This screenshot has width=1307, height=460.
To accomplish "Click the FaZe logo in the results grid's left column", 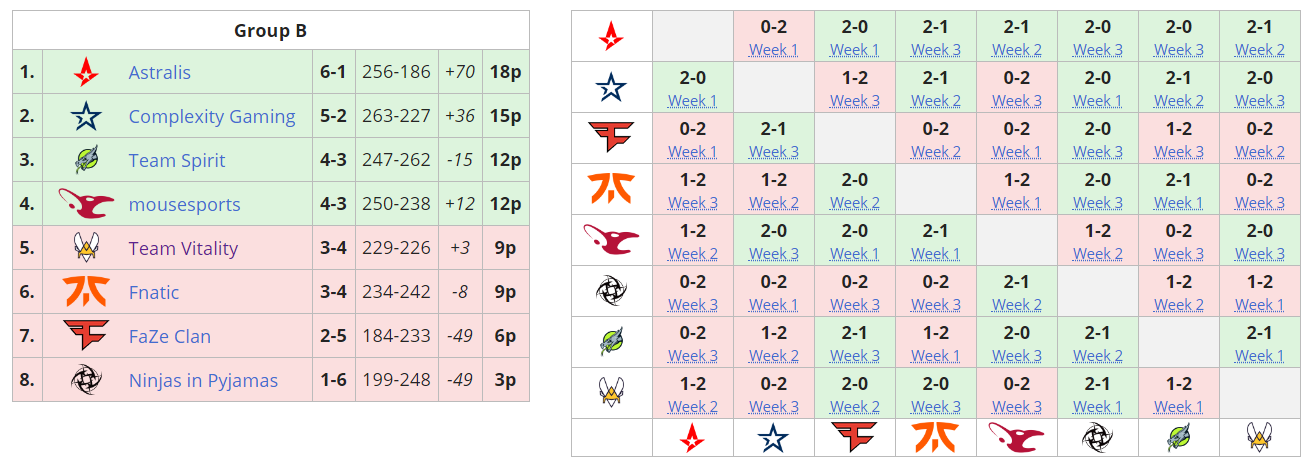I will (611, 138).
